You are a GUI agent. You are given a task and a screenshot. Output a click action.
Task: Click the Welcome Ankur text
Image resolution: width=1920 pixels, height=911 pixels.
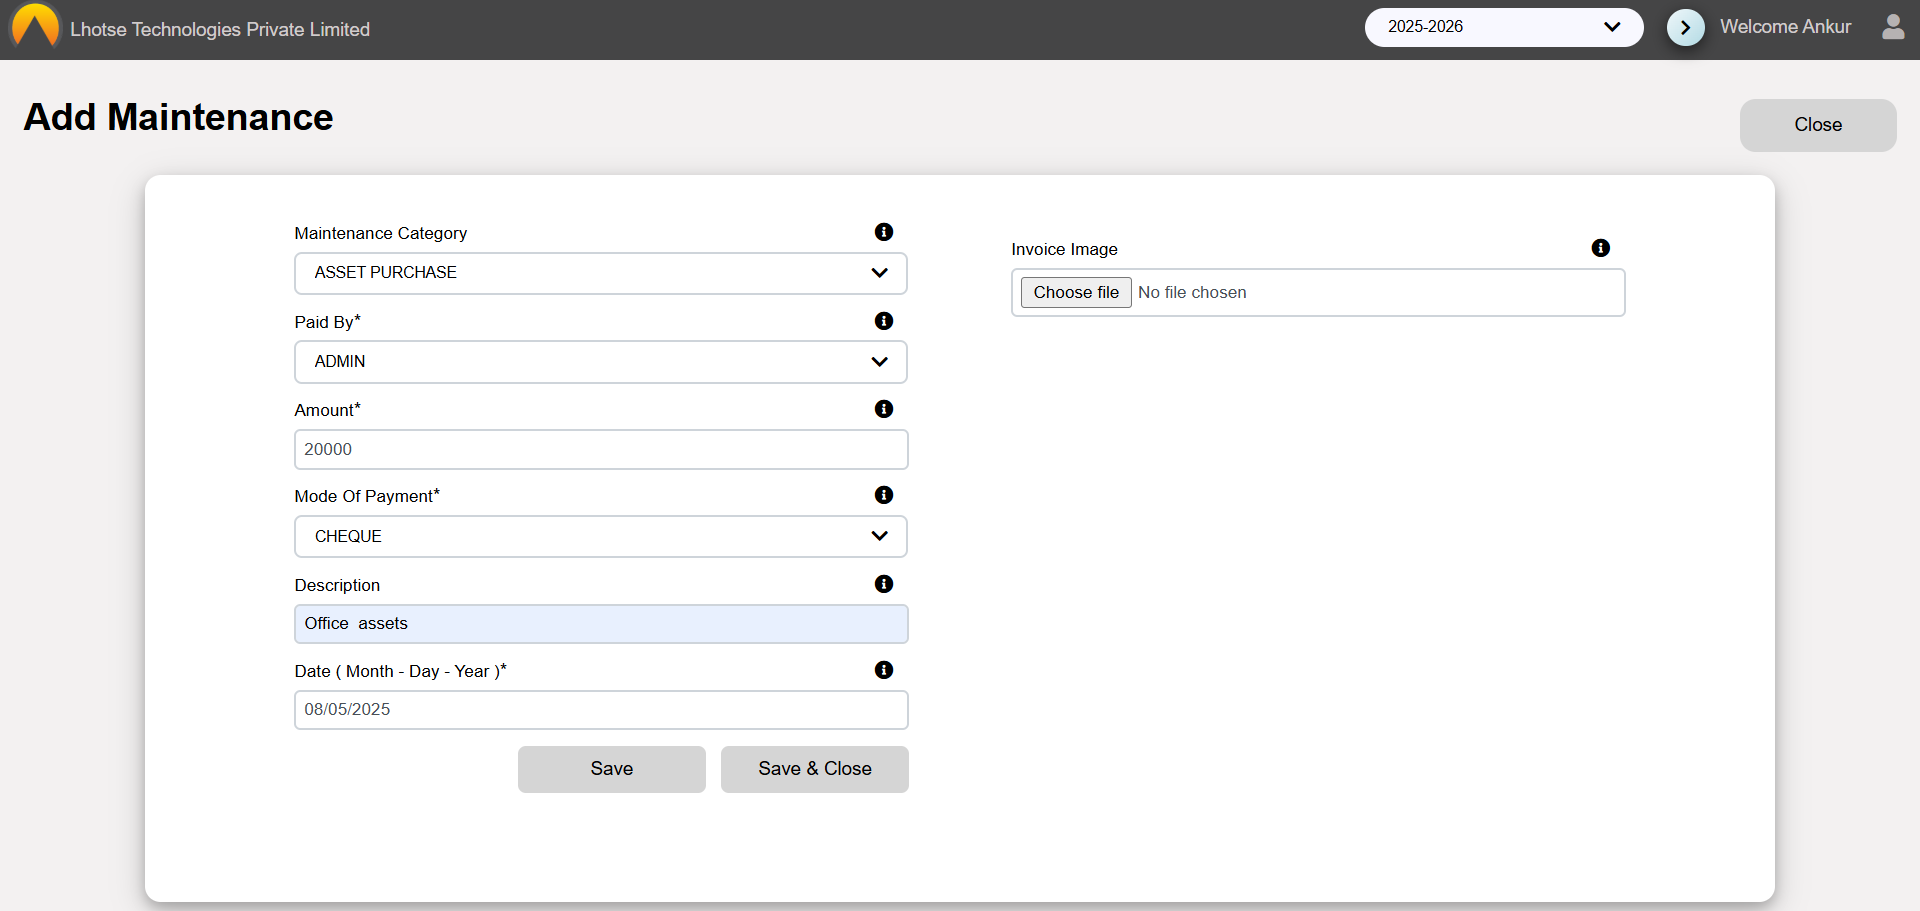tap(1785, 27)
